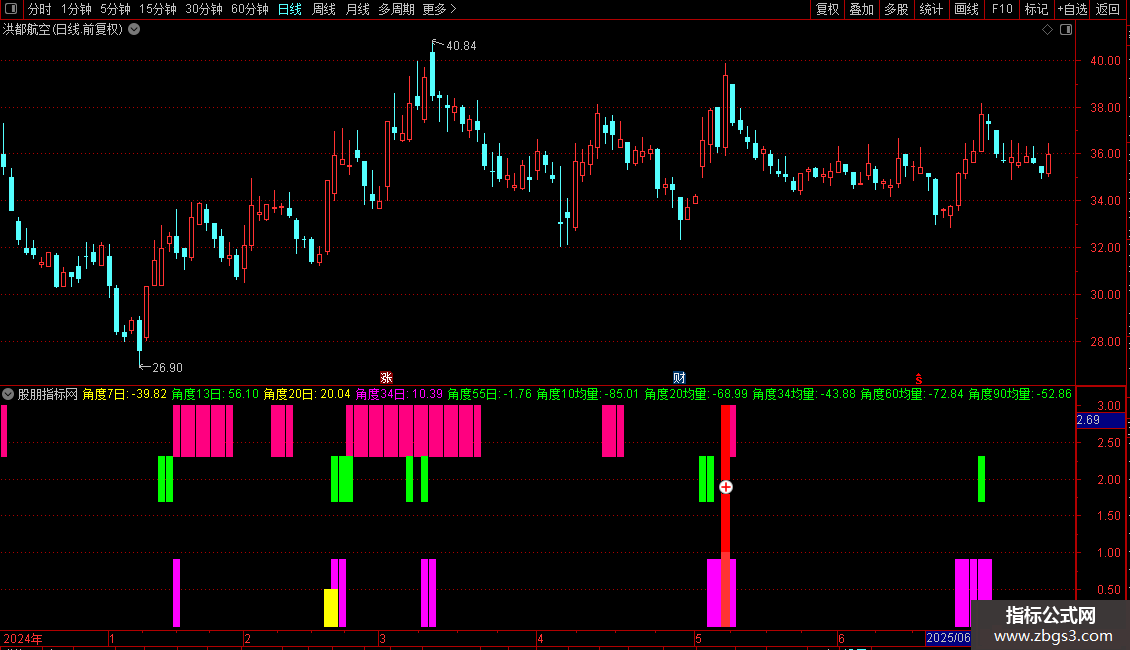Select the 1分钟 period
Screen dimensions: 1130x650
click(76, 9)
